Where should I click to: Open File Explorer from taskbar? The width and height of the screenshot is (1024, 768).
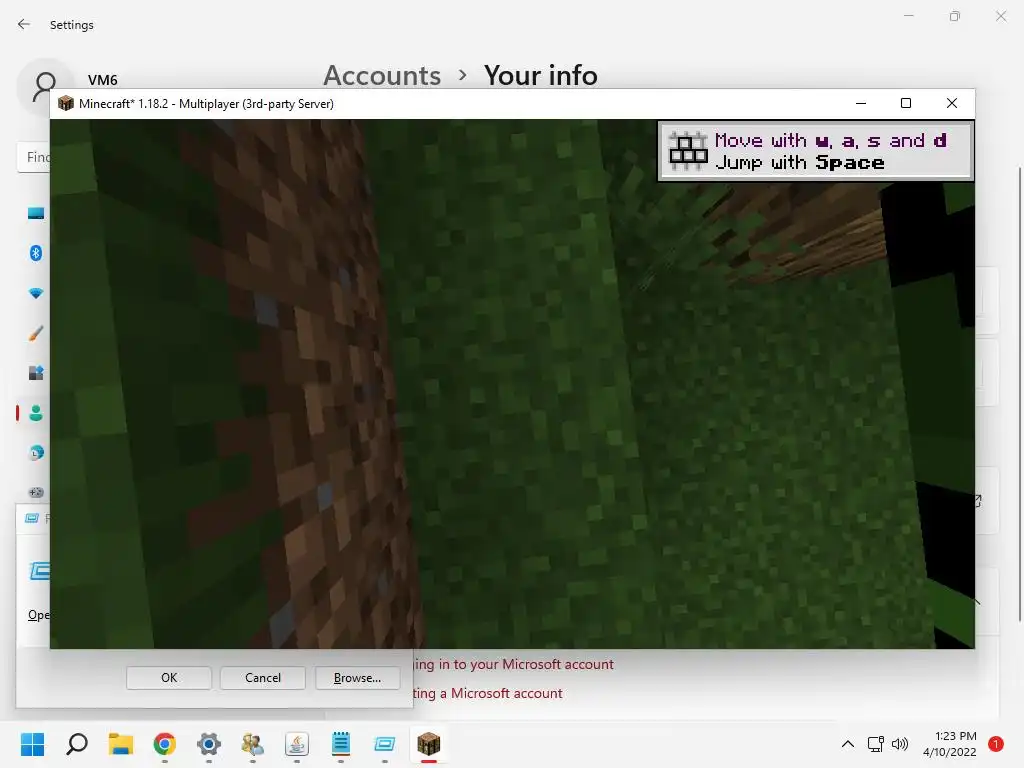tap(121, 744)
